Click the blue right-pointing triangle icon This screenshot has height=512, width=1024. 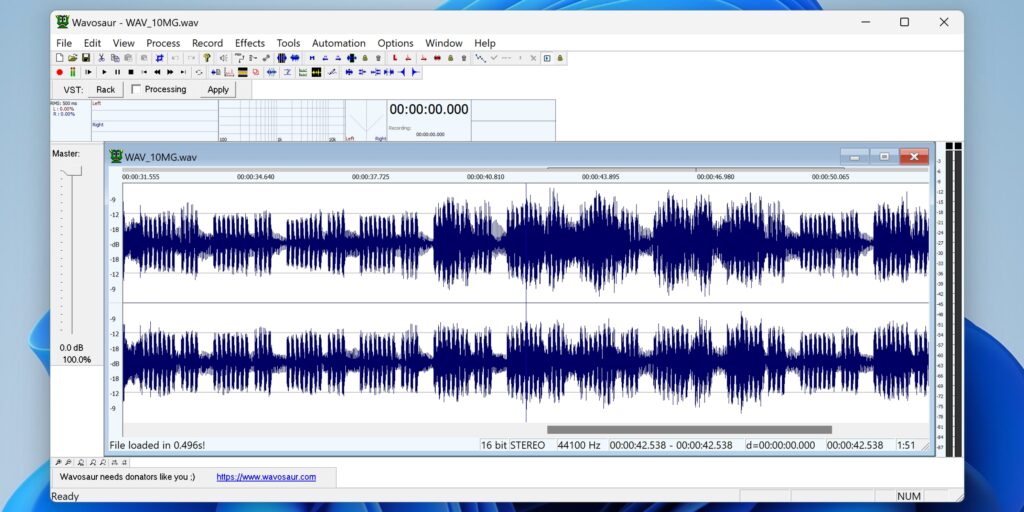coord(415,72)
